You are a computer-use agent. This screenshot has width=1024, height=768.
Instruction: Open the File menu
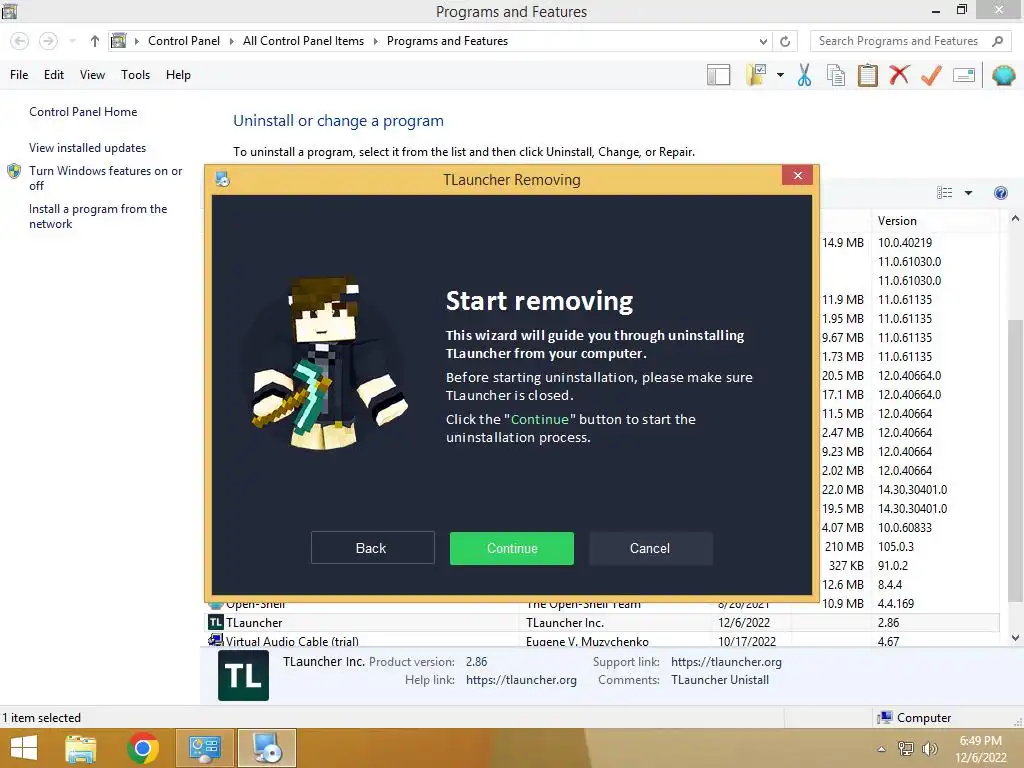pos(19,75)
